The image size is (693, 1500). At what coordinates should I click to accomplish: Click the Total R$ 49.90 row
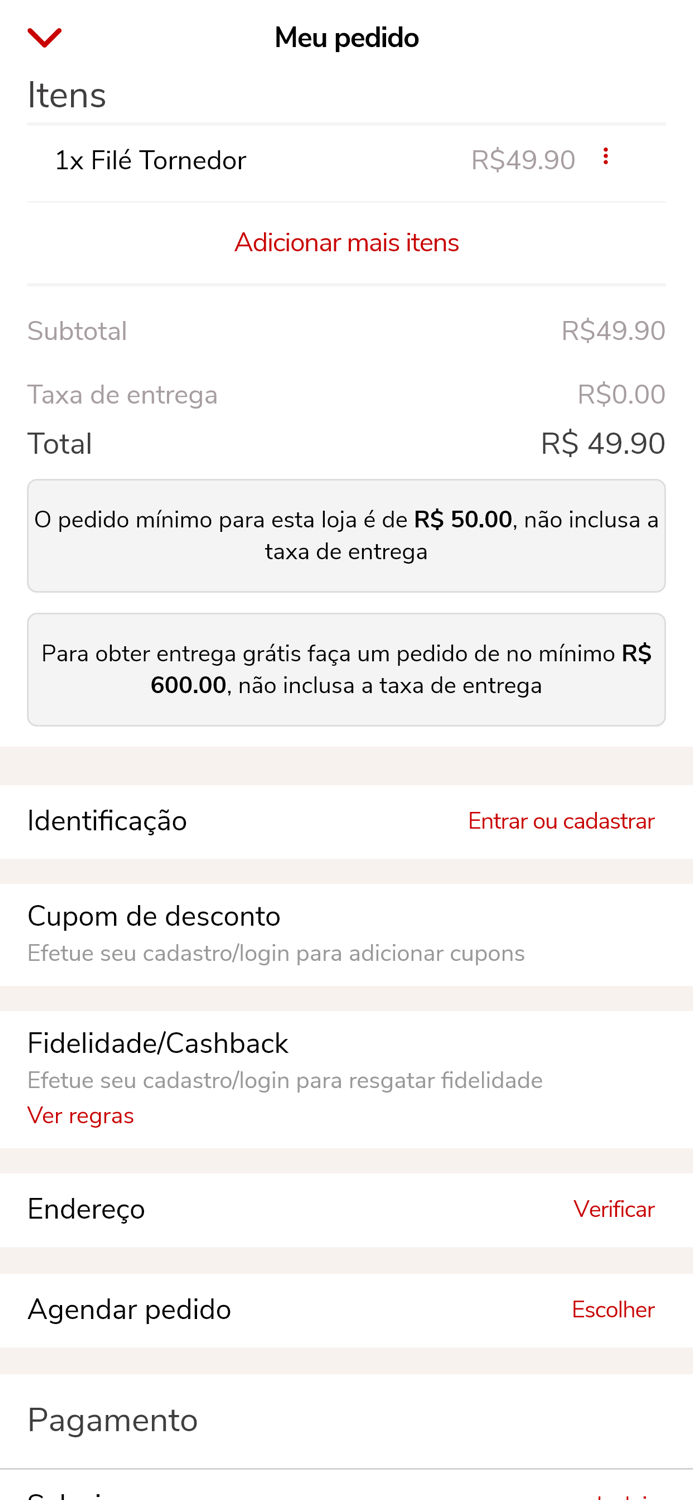(346, 443)
